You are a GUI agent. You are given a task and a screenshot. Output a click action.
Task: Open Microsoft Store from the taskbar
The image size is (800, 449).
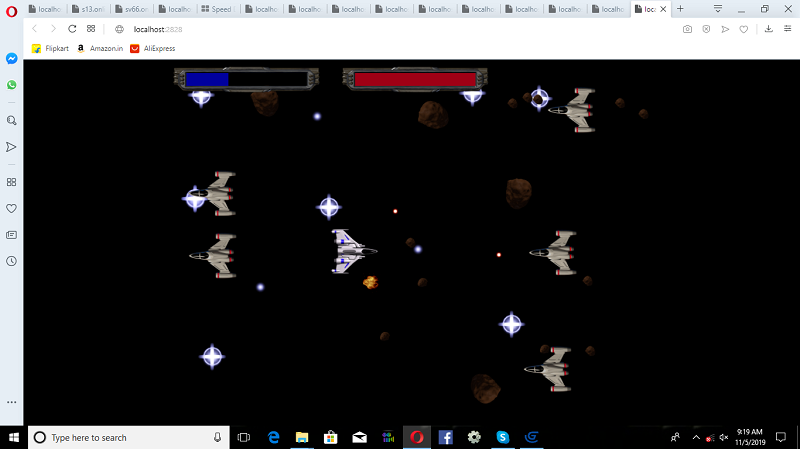click(x=331, y=437)
